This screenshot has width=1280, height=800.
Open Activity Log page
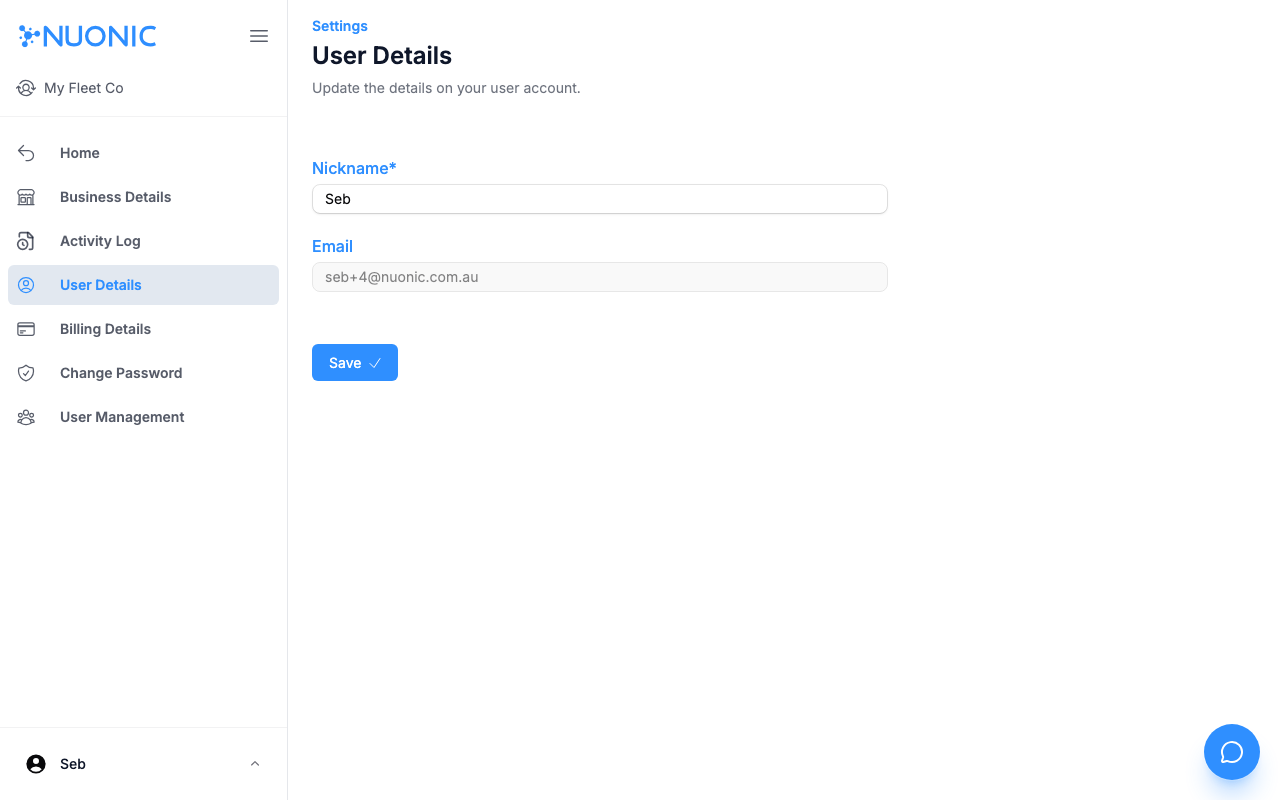pyautogui.click(x=143, y=241)
